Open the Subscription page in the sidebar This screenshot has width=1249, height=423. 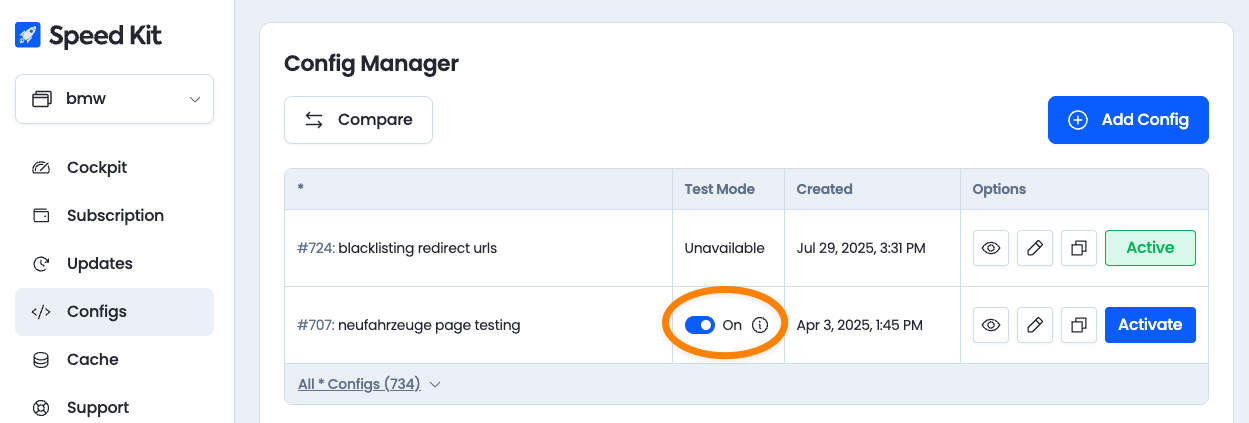pyautogui.click(x=114, y=215)
